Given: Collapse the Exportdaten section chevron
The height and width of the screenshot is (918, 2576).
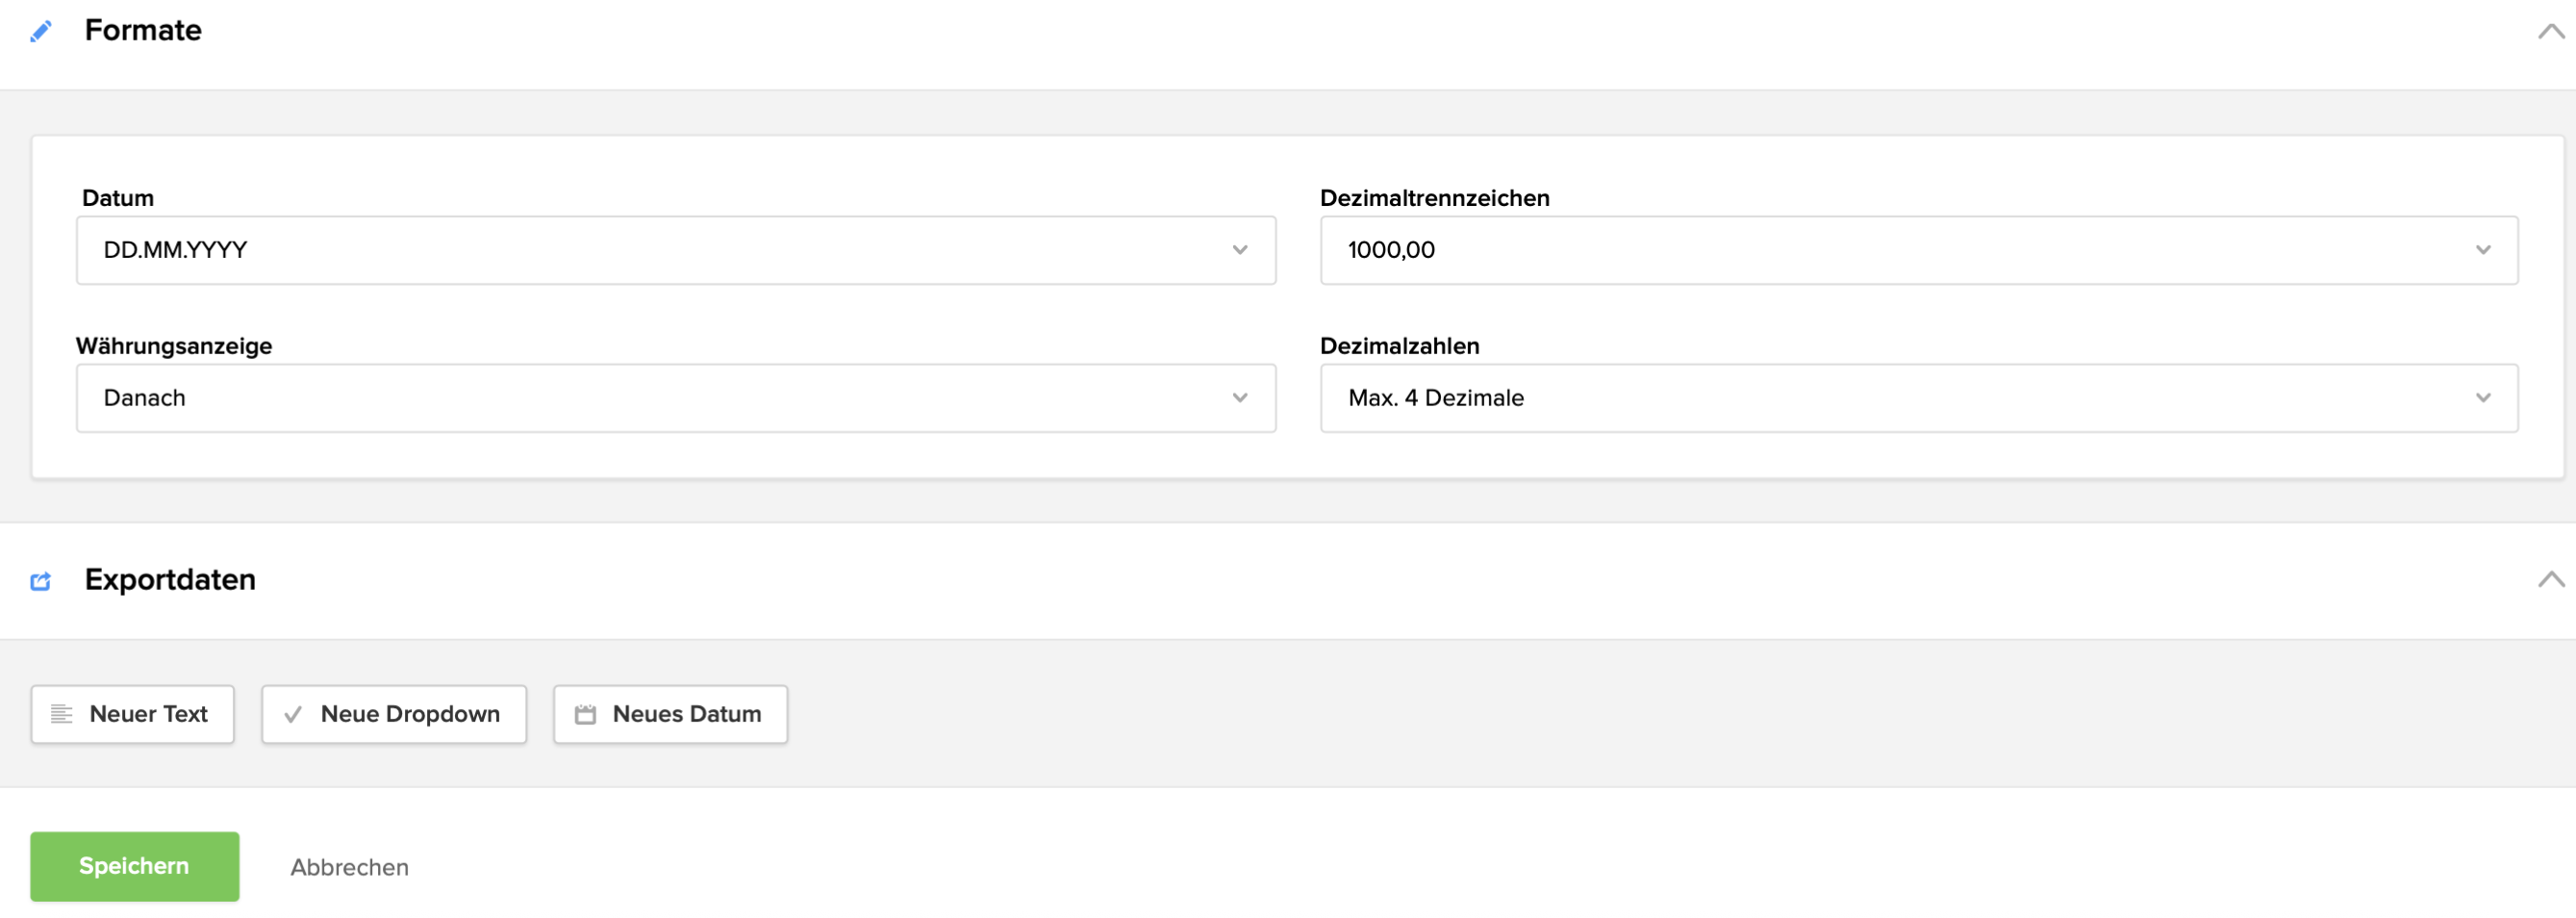Looking at the screenshot, I should click(2550, 579).
